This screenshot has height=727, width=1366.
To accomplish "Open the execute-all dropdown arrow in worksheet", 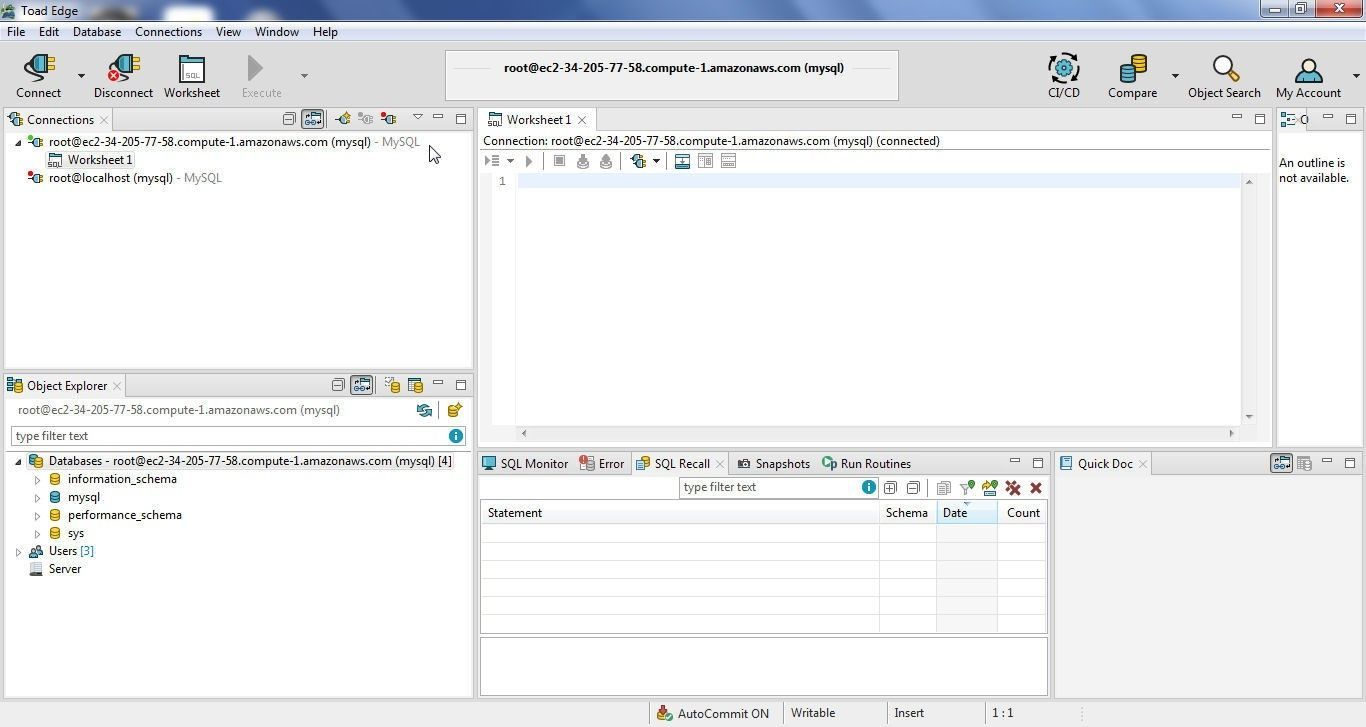I will point(510,161).
